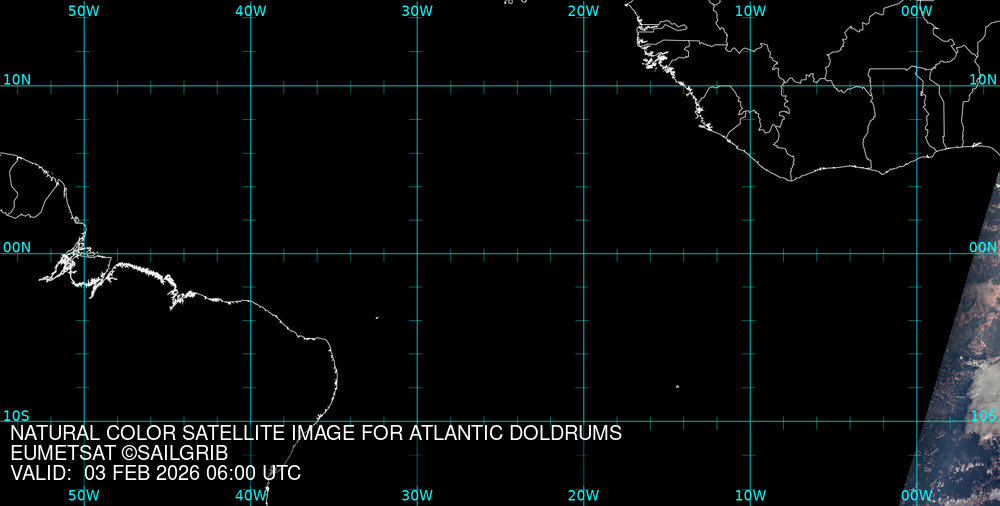Click the left 00N latitude label

click(x=16, y=247)
